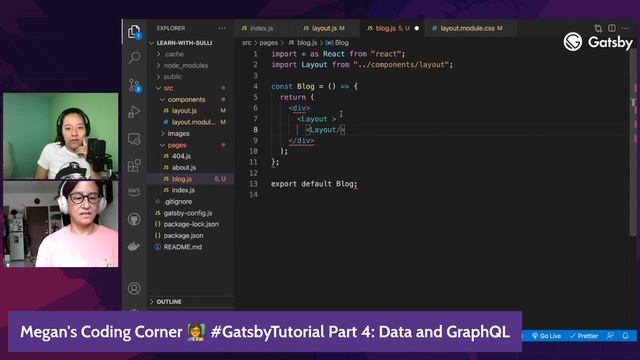Click the import Layout statement line

(362, 64)
